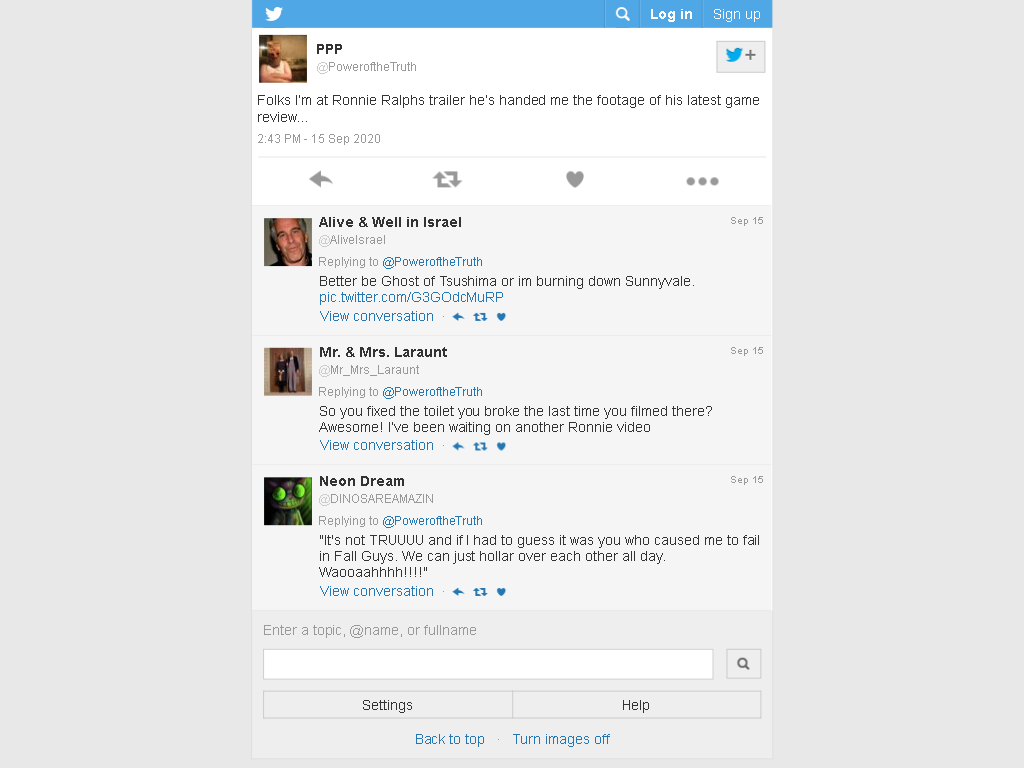Open the pic.twitter.com/G3GOdcMuRP link

click(x=411, y=297)
